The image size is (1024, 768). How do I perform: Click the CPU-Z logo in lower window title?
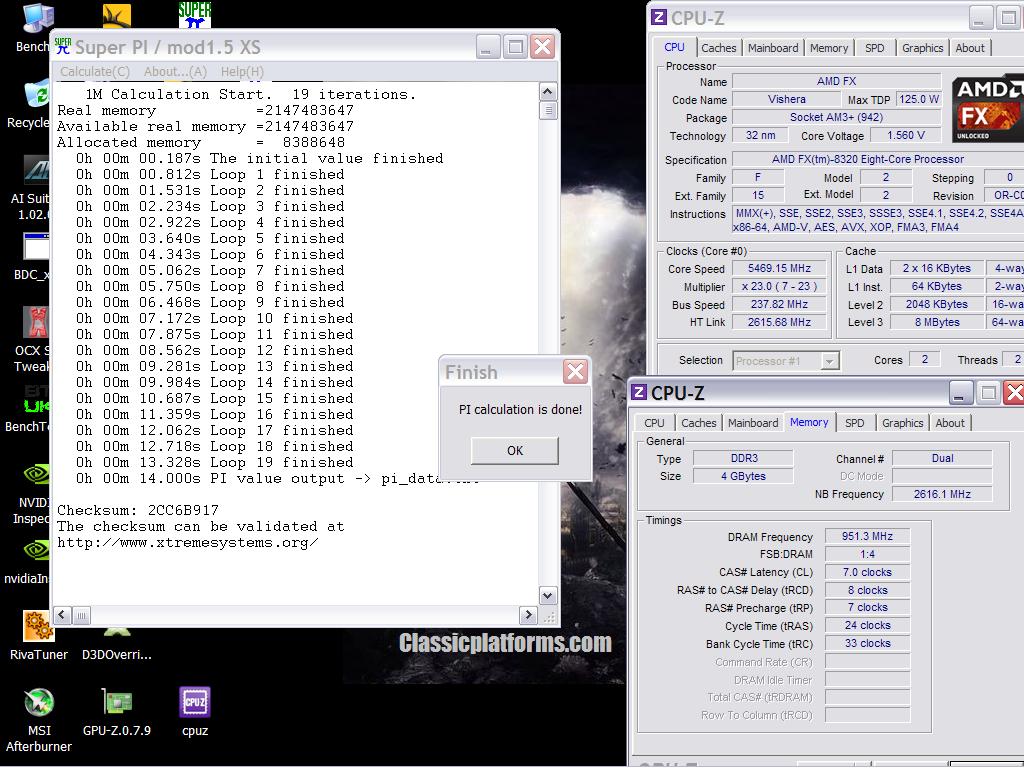639,392
